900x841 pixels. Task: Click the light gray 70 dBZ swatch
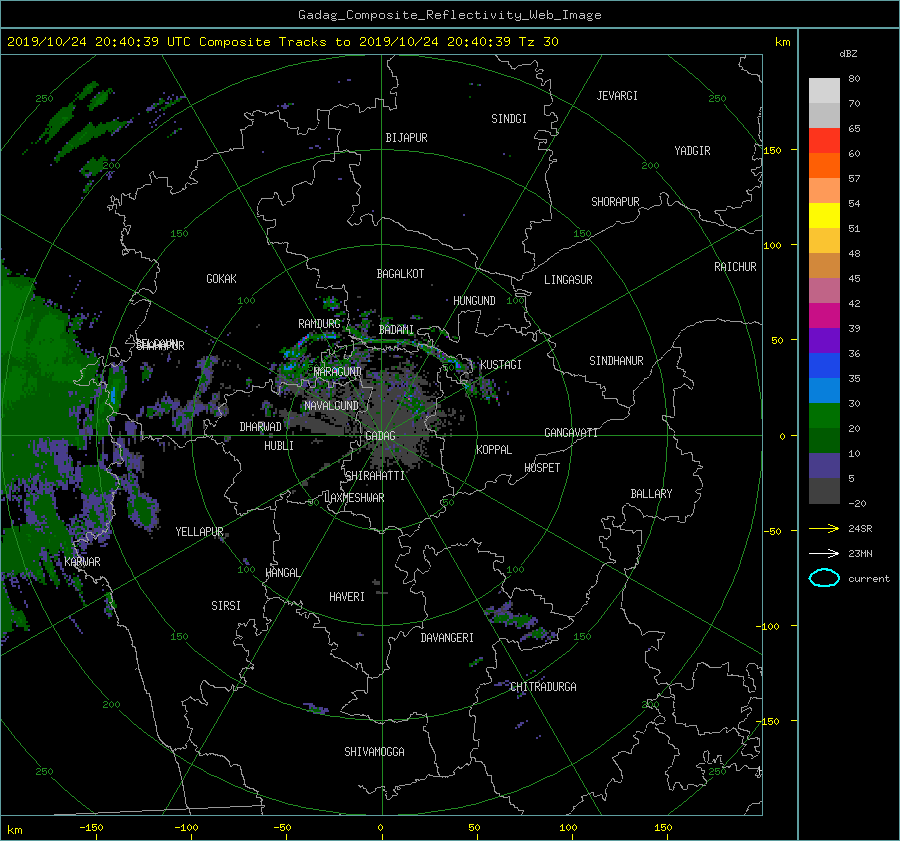[x=824, y=91]
